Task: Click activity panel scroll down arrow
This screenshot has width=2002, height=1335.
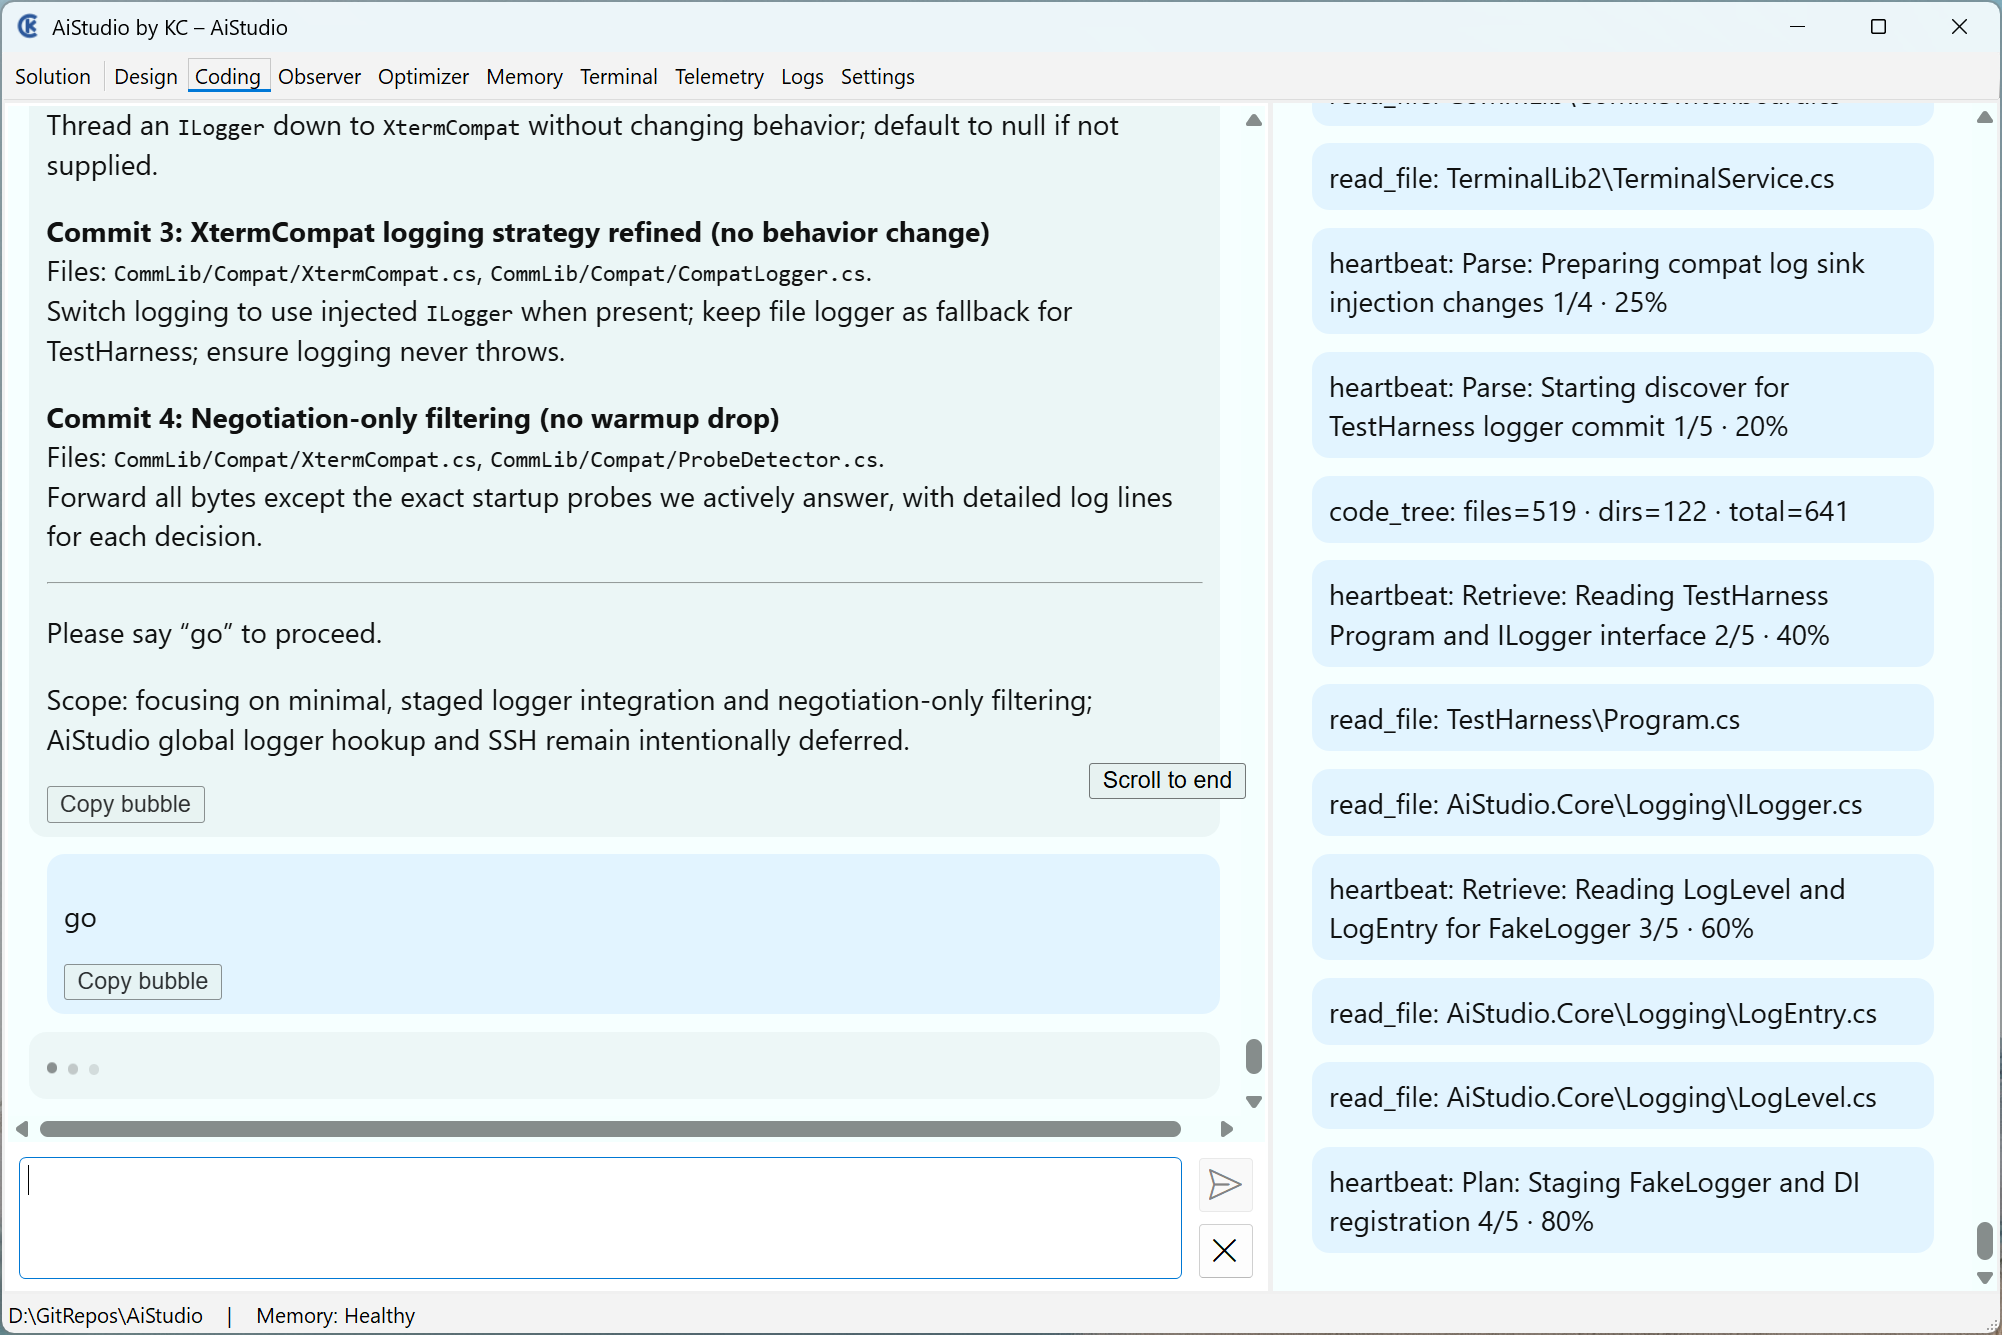Action: coord(1985,1278)
